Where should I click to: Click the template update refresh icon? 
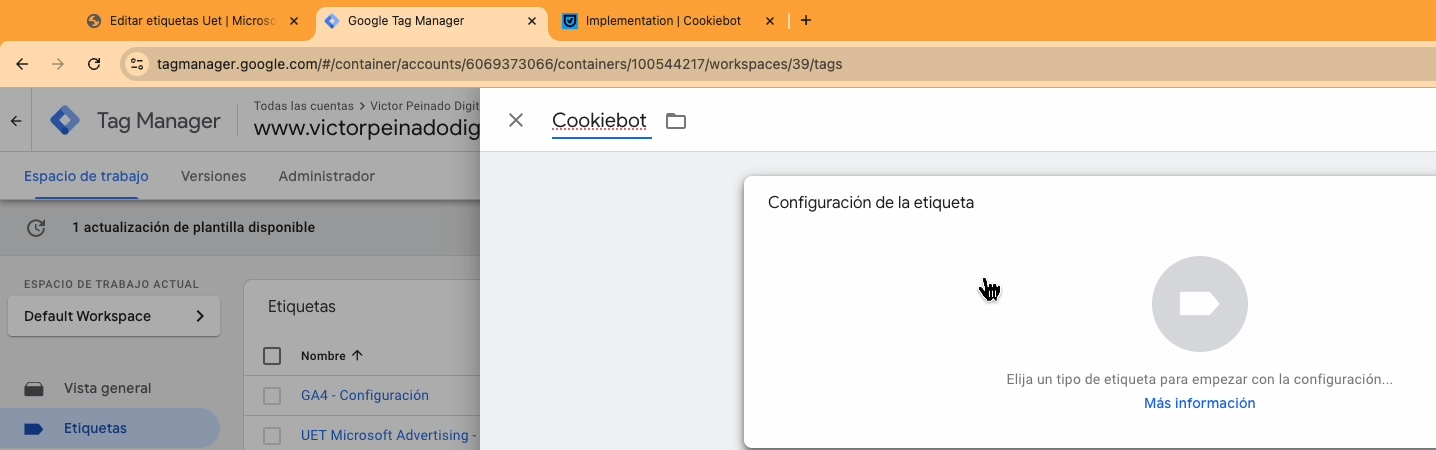click(x=36, y=228)
